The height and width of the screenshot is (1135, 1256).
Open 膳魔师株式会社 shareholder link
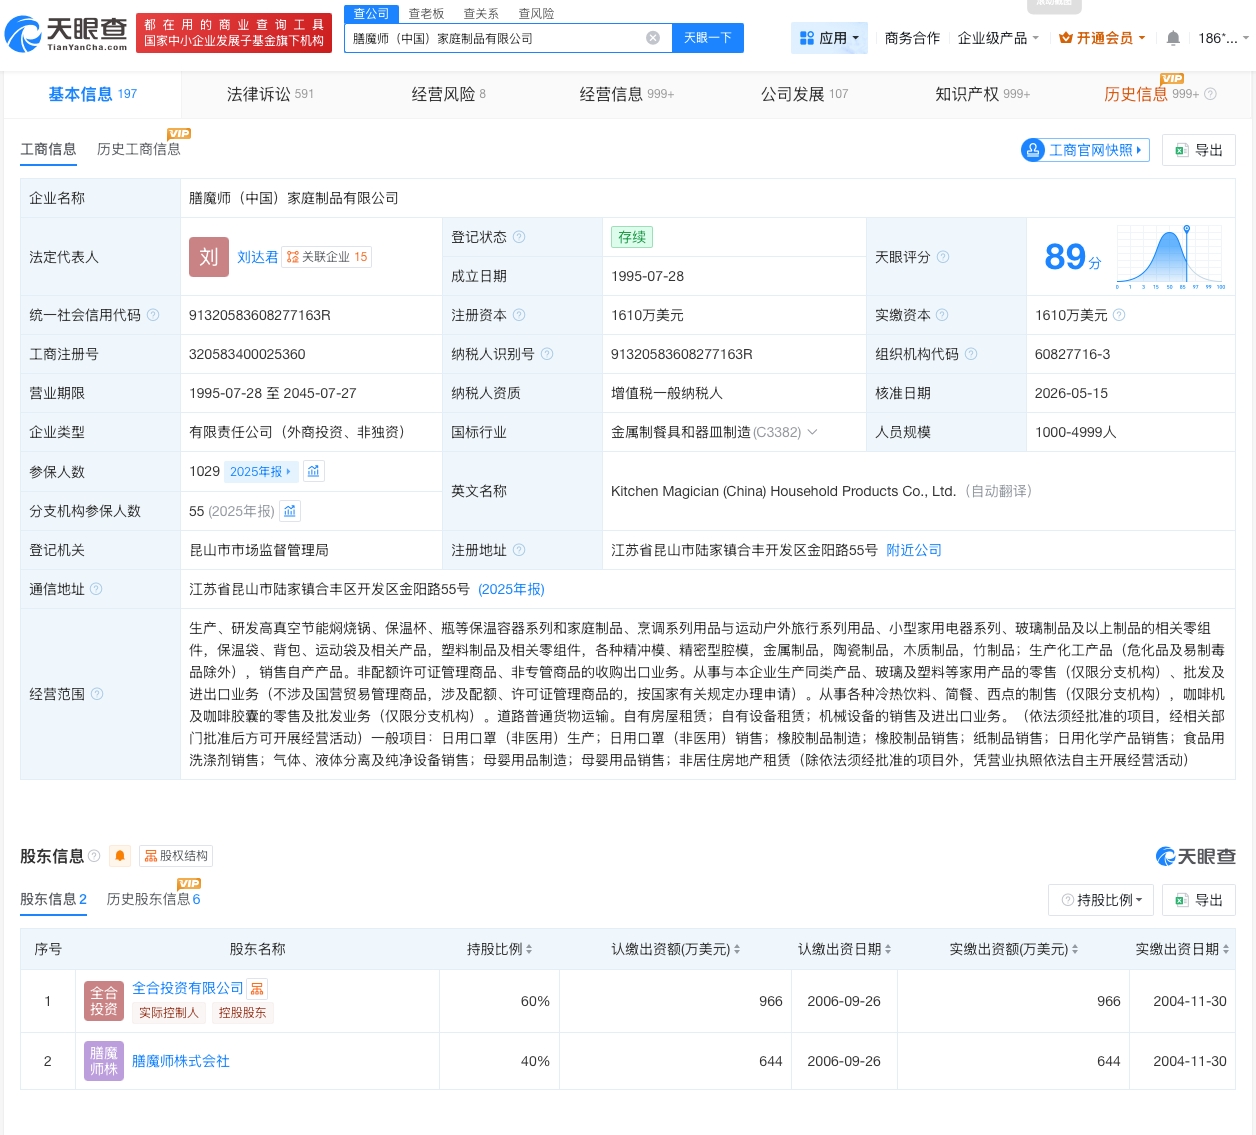pos(181,1061)
